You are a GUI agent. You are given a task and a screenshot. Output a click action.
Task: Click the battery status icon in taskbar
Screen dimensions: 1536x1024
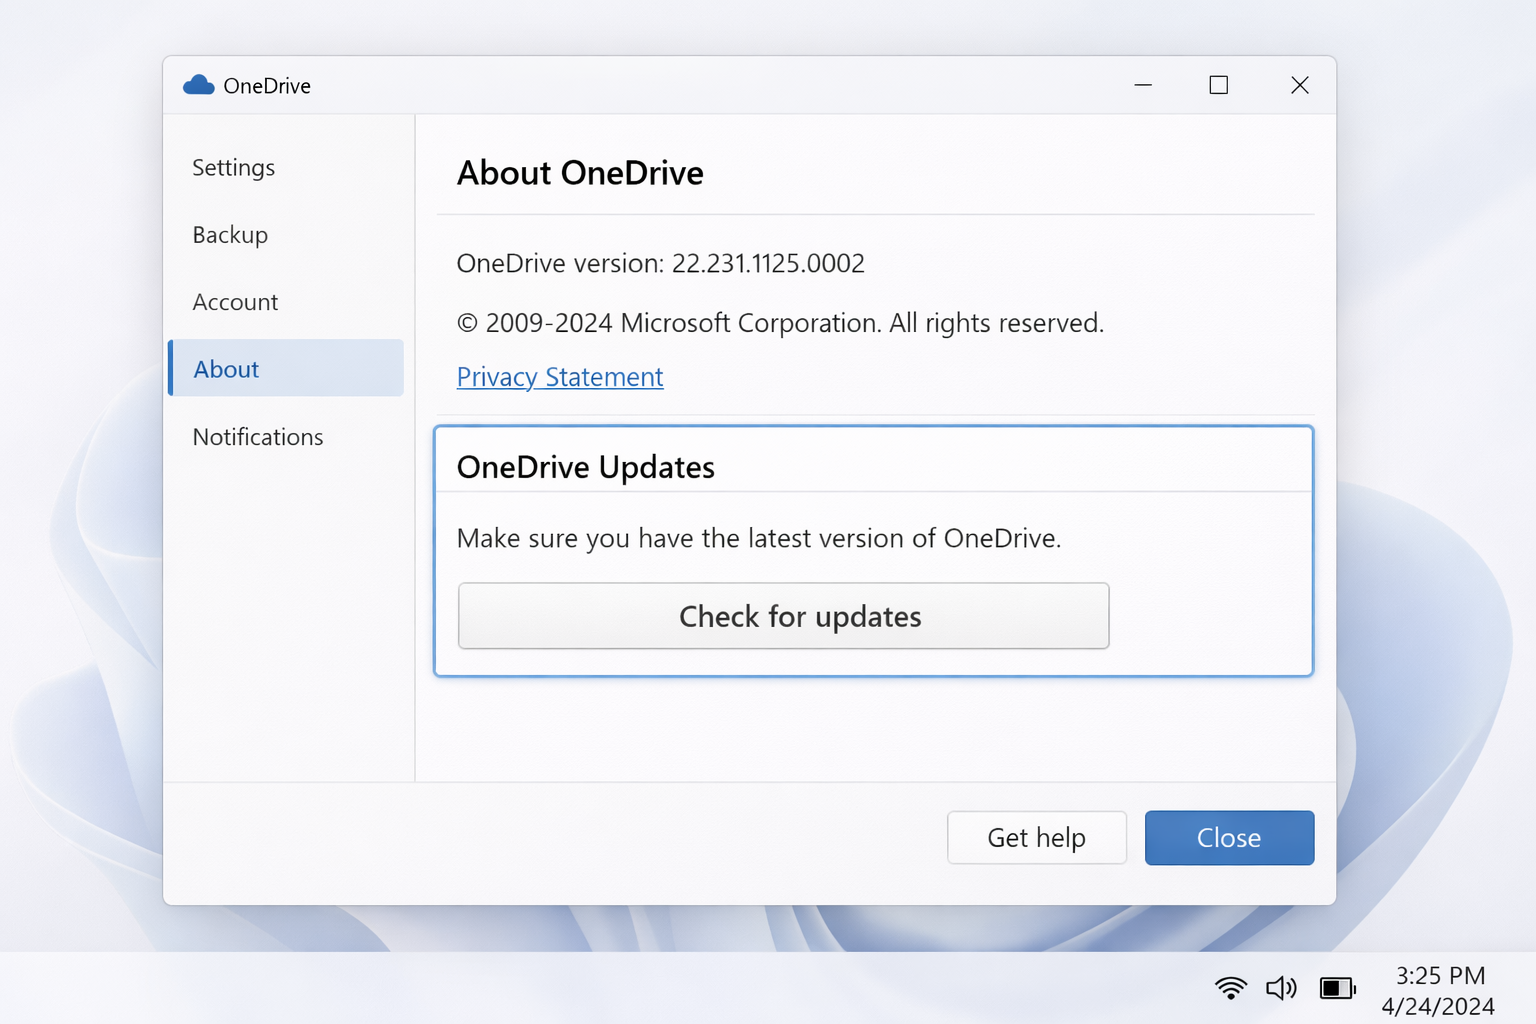[x=1337, y=988]
